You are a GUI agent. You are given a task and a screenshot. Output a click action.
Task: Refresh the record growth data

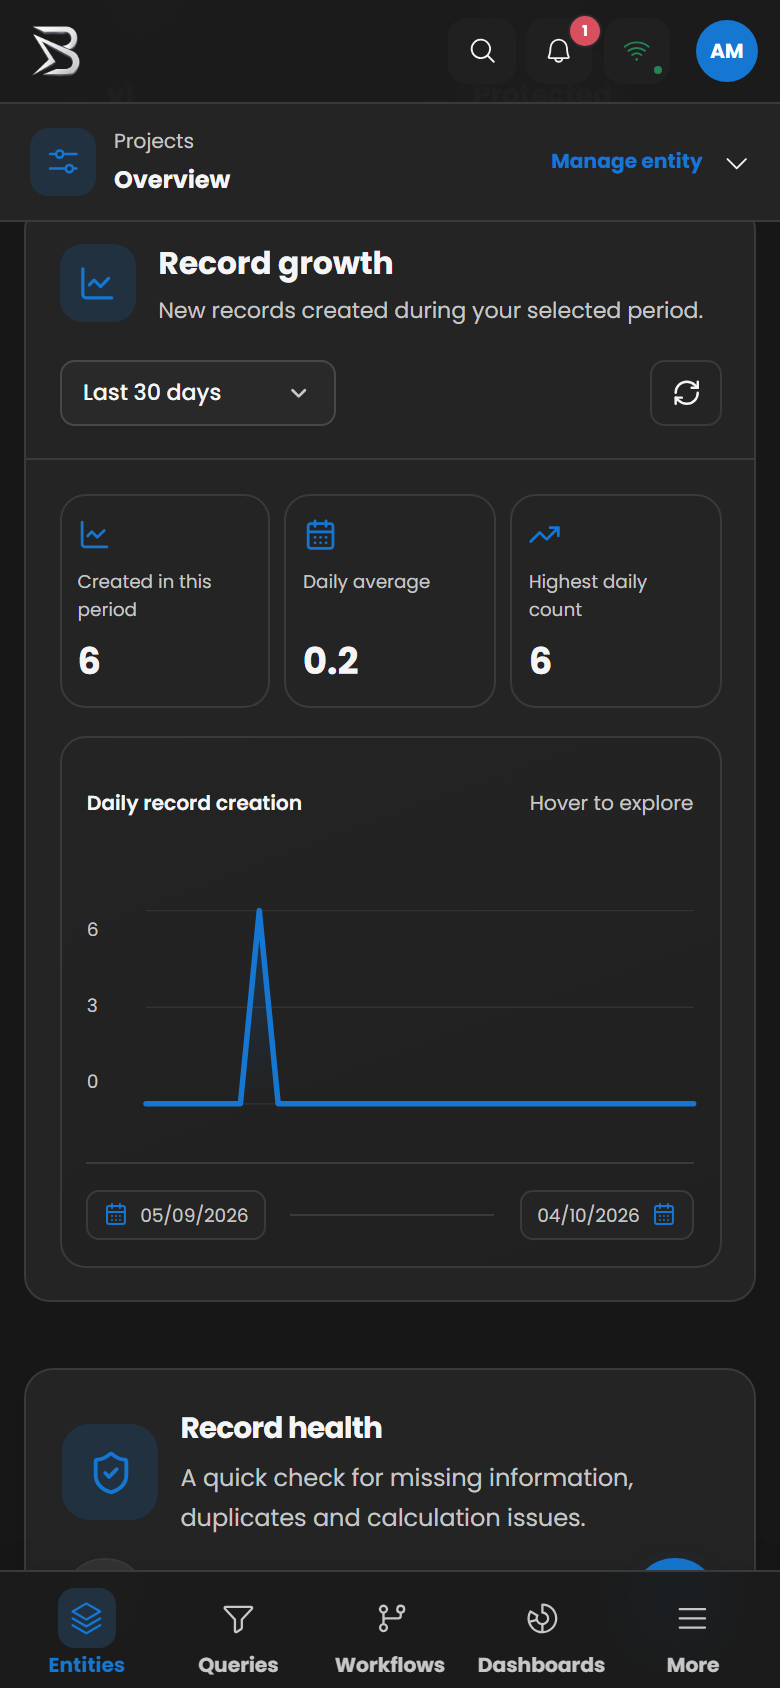pos(686,393)
